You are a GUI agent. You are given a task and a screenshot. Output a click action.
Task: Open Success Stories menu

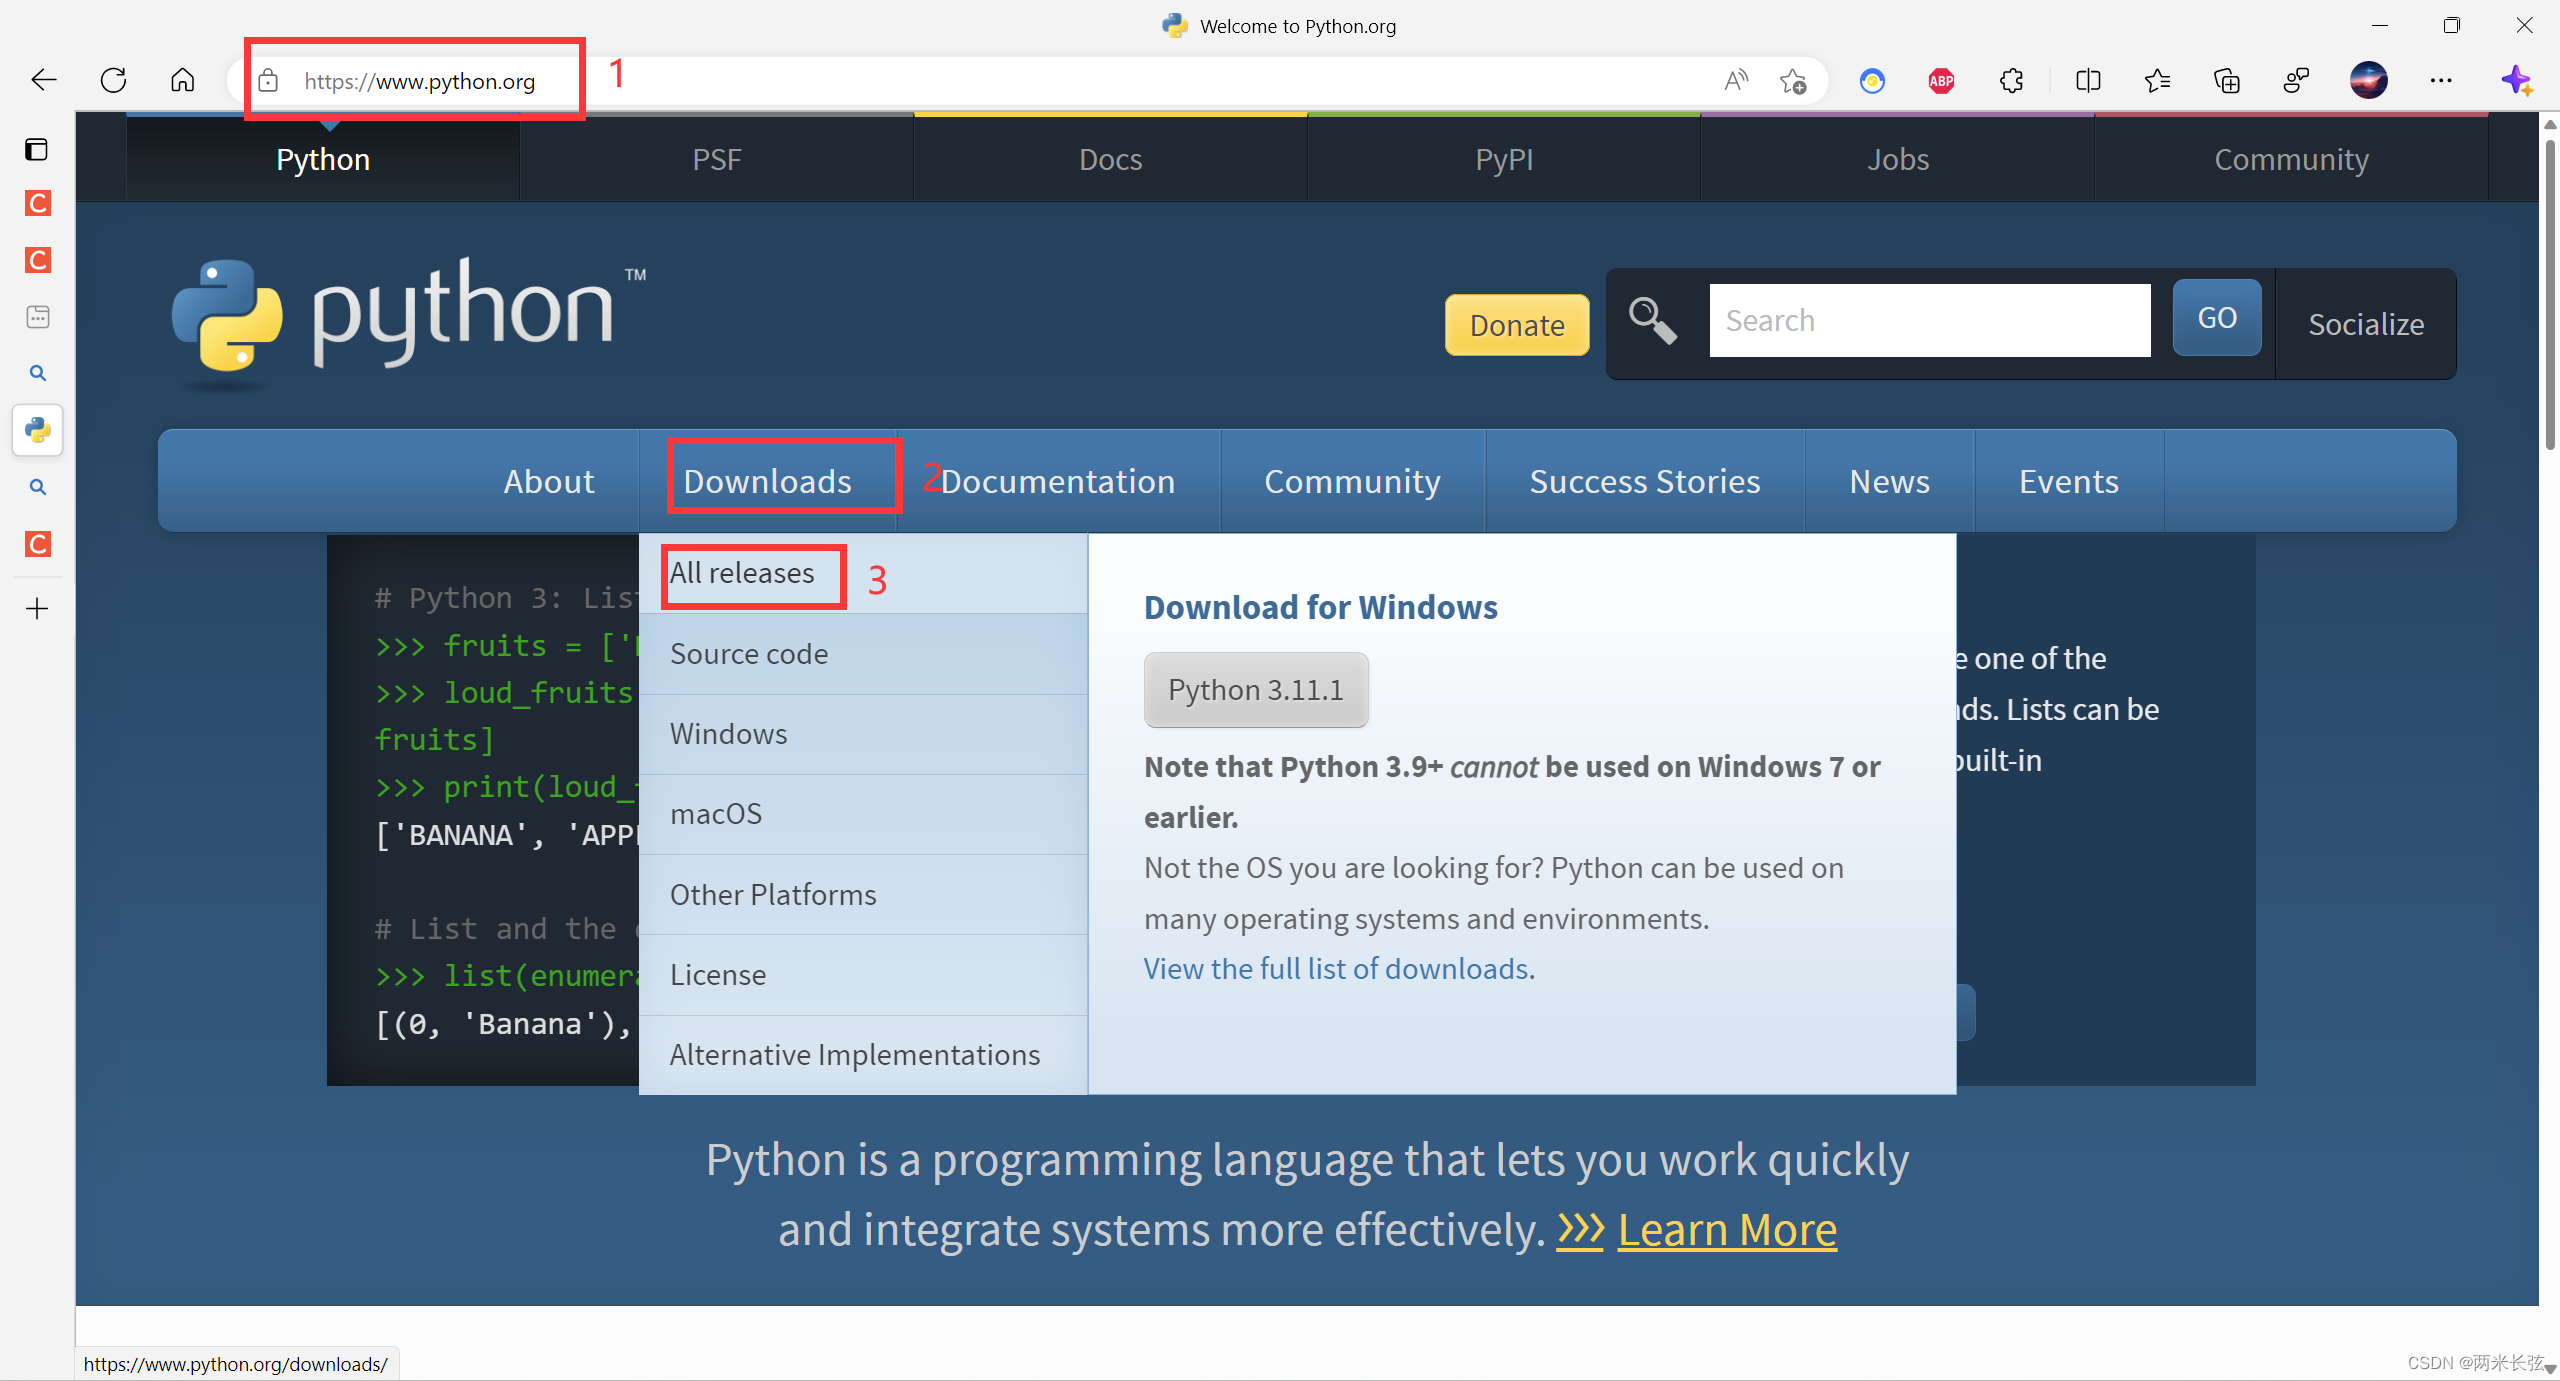point(1644,481)
